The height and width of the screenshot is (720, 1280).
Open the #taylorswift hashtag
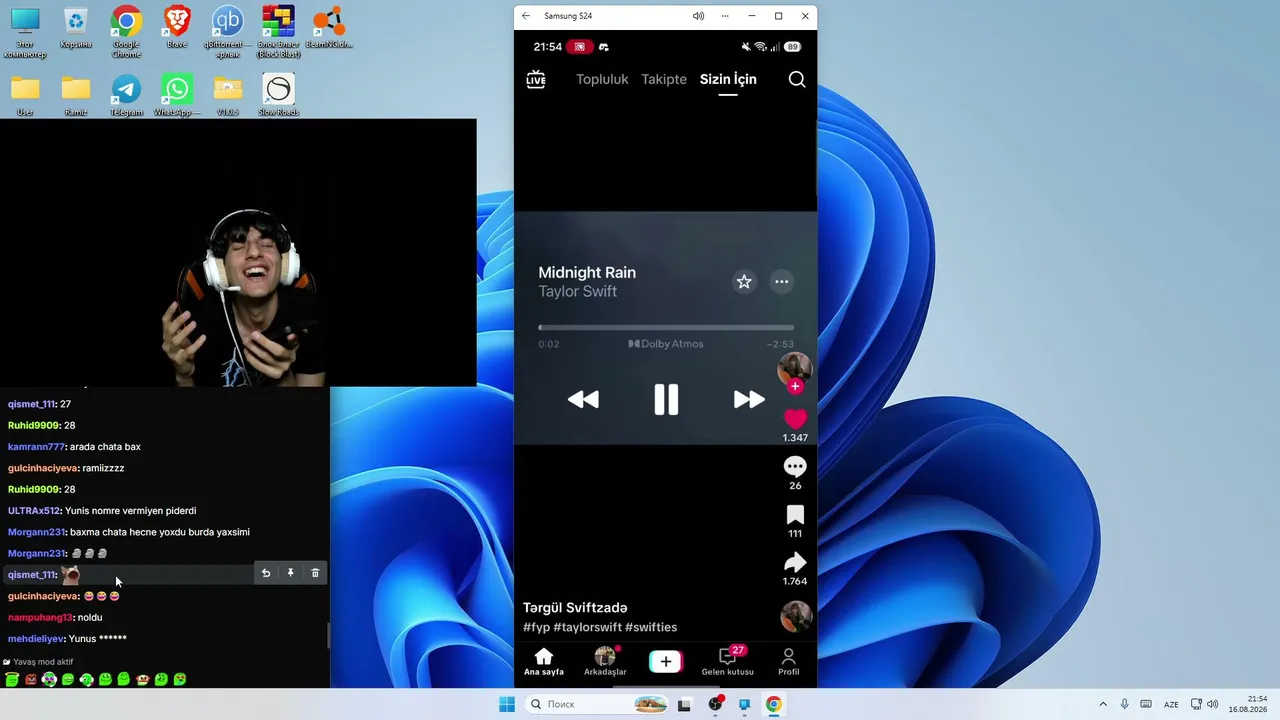point(587,627)
